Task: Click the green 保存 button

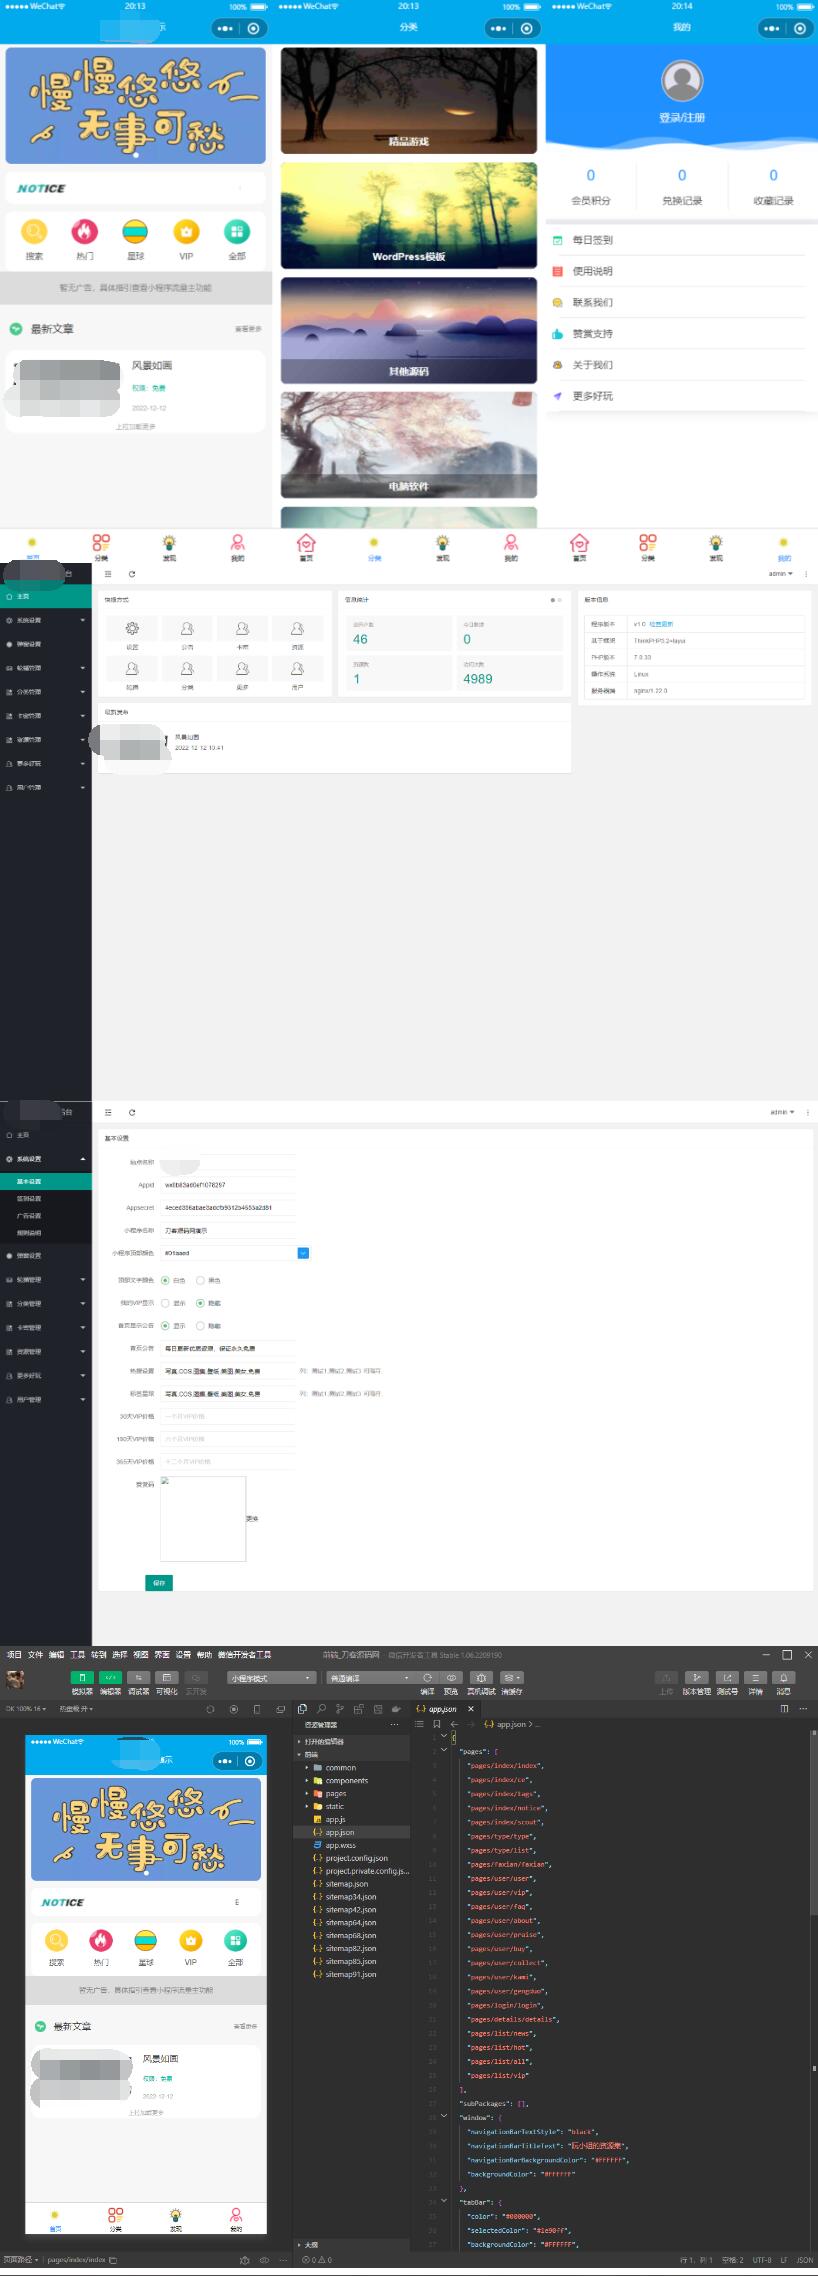Action: tap(159, 1583)
